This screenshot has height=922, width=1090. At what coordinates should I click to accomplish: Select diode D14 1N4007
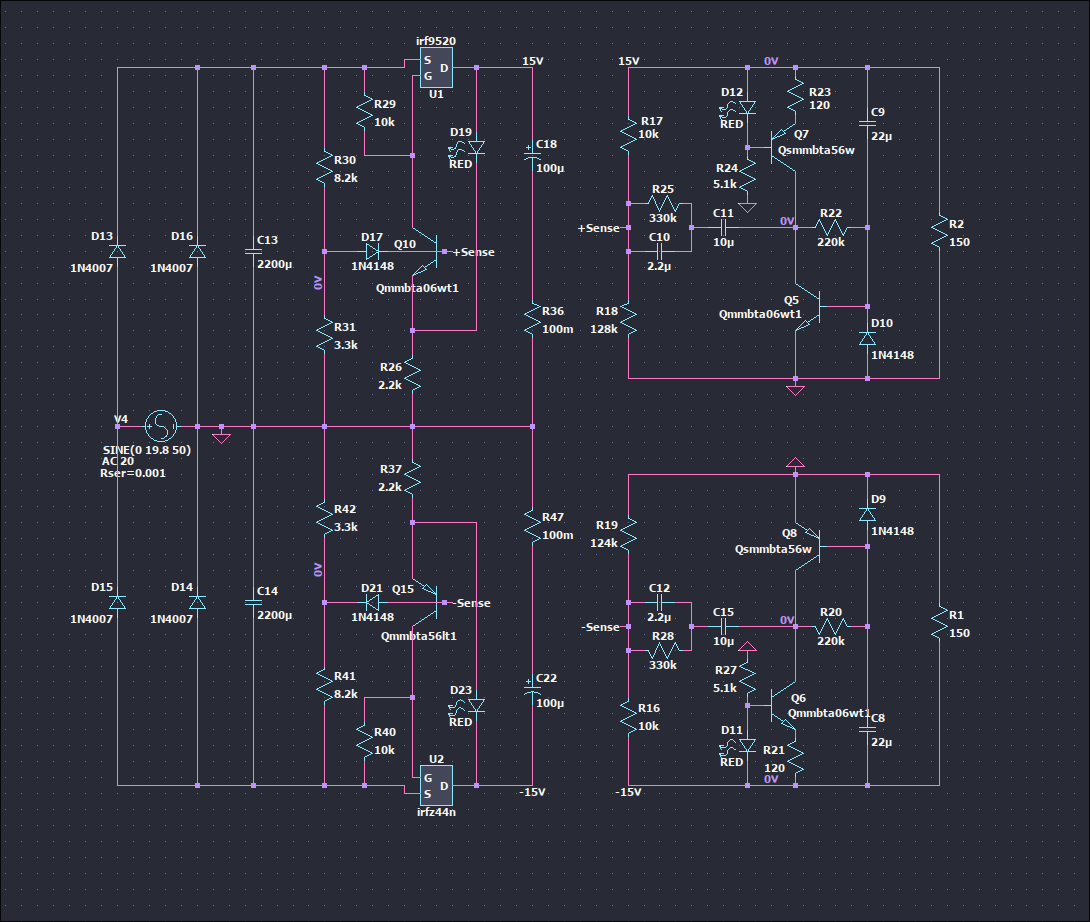click(197, 602)
